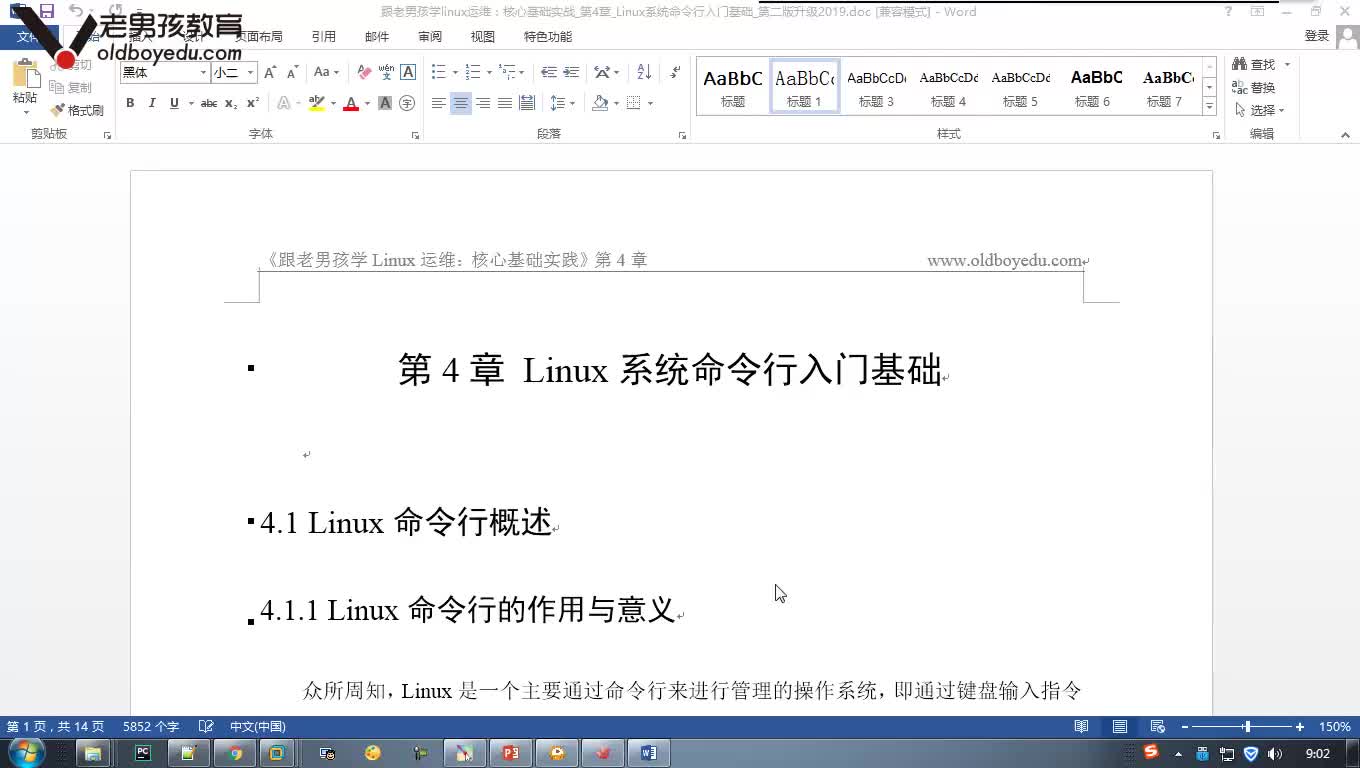The width and height of the screenshot is (1360, 768).
Task: Align paragraph left
Action: [x=439, y=103]
